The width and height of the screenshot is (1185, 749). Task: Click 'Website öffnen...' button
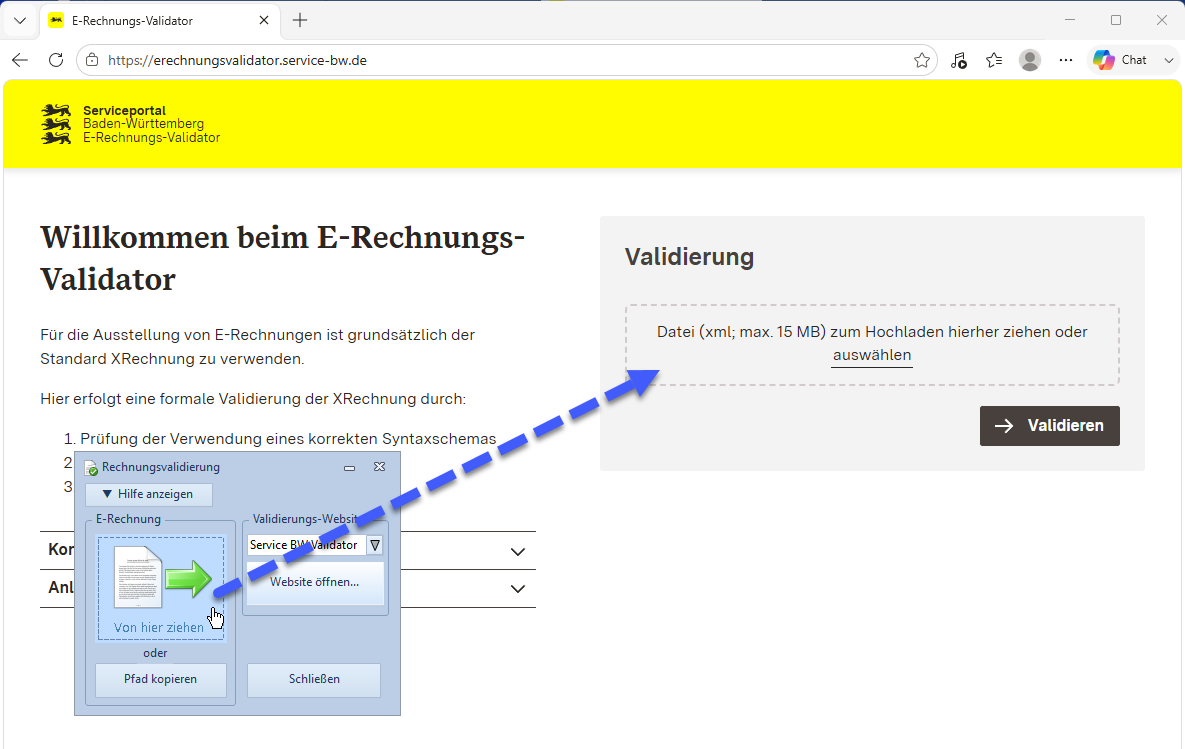(x=315, y=582)
